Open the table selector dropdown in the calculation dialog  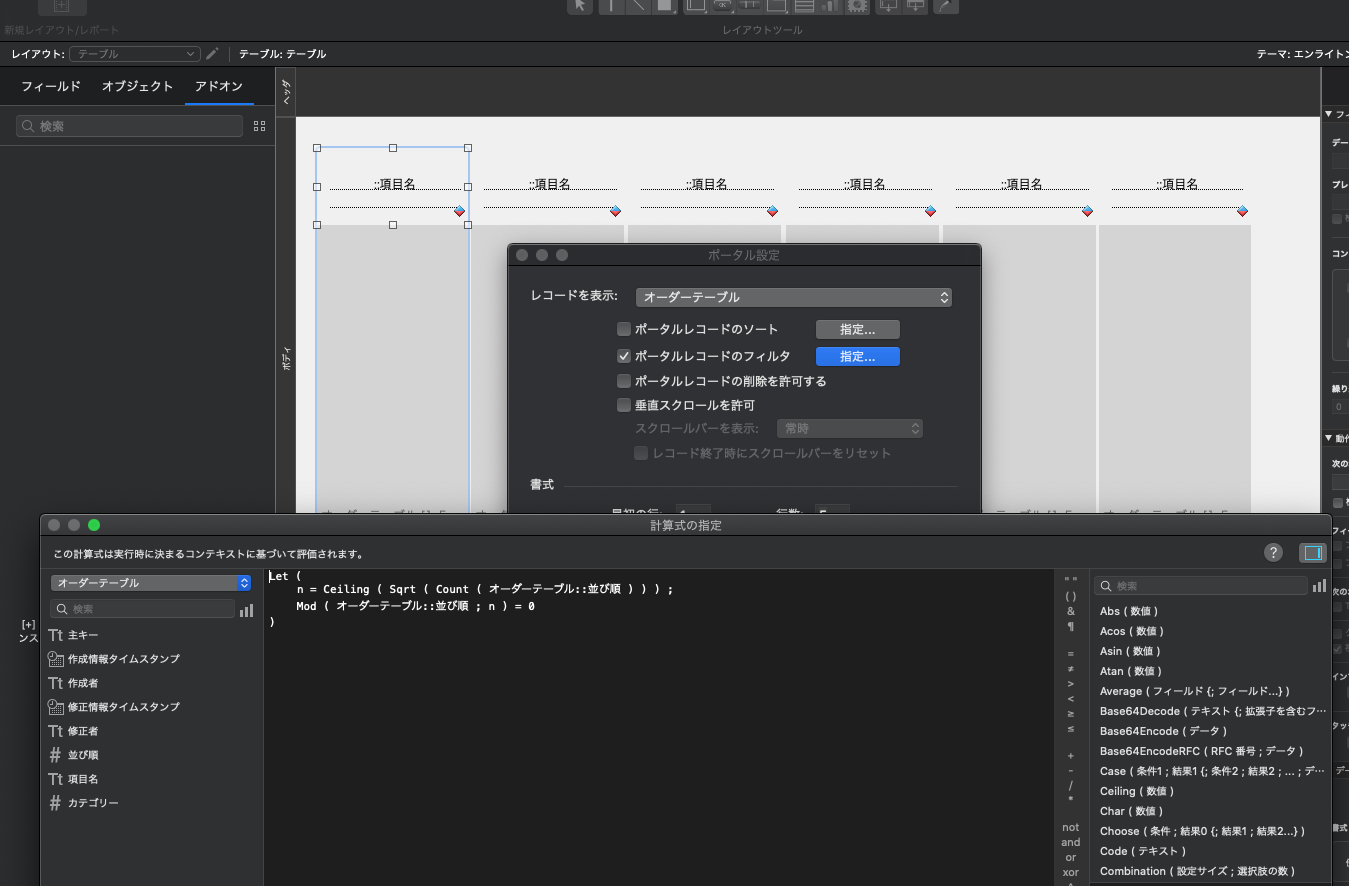150,582
